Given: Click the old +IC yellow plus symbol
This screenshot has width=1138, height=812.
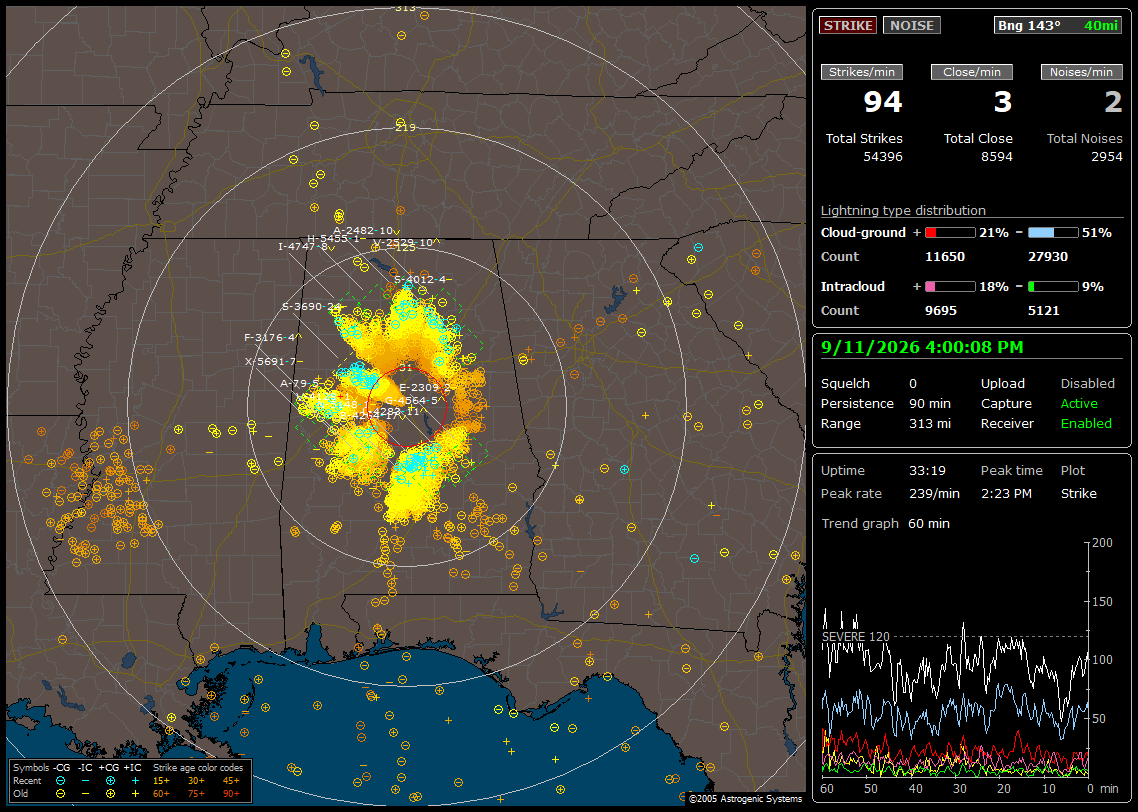Looking at the screenshot, I should [135, 794].
